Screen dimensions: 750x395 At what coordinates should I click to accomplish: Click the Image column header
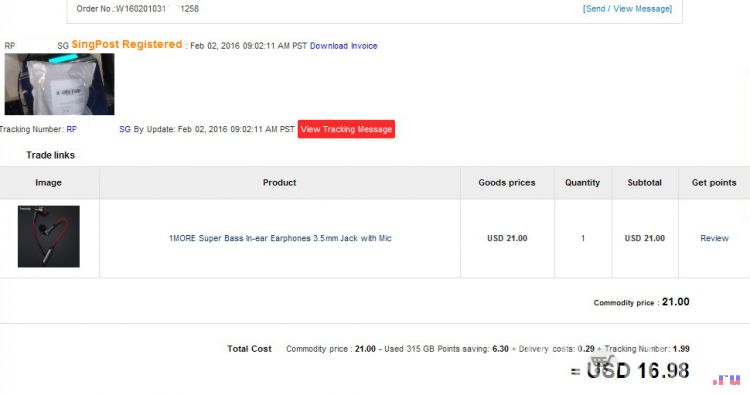pos(48,183)
